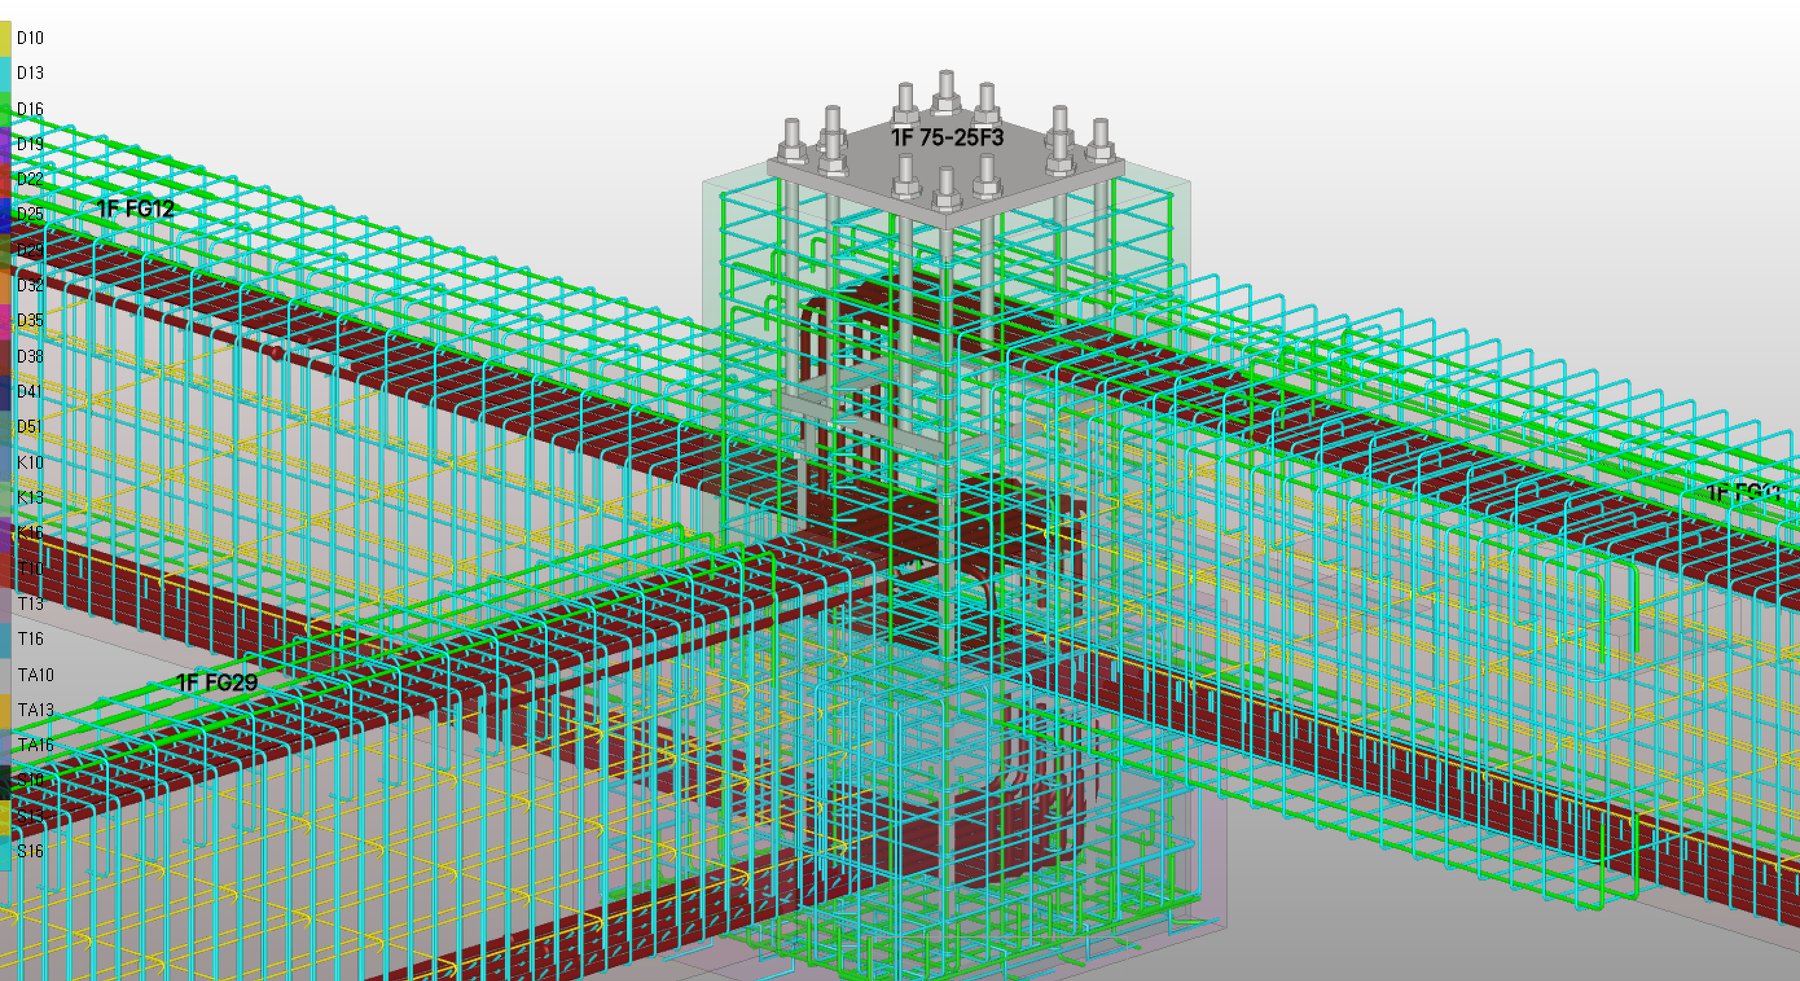Viewport: 1800px width, 981px height.
Task: Select the '1F FG29' beam annotation
Action: (217, 683)
